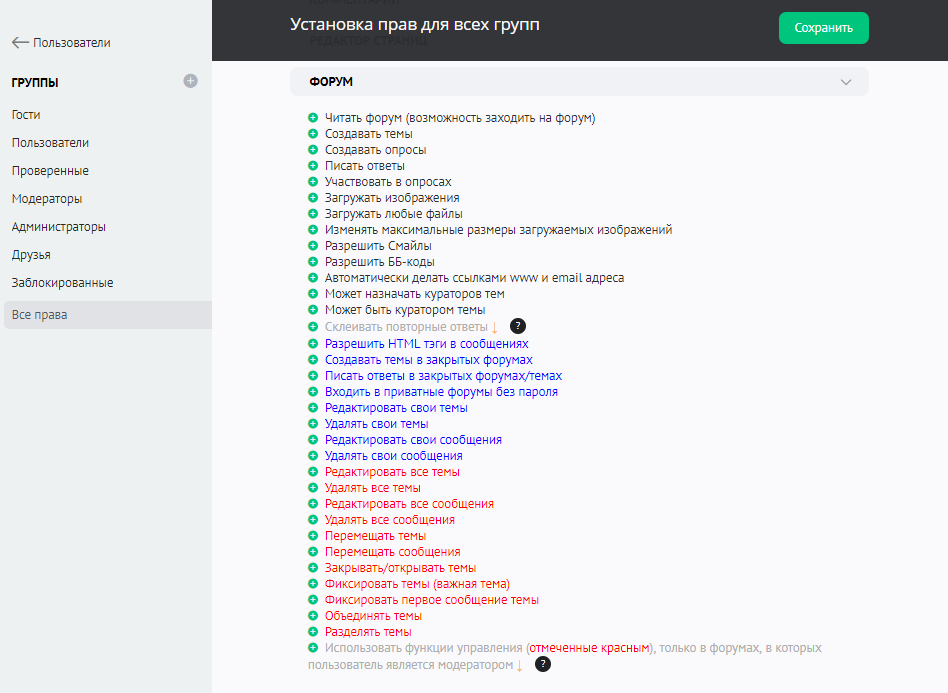Open Заблокированные group
Screen dimensions: 948x693
(x=62, y=283)
